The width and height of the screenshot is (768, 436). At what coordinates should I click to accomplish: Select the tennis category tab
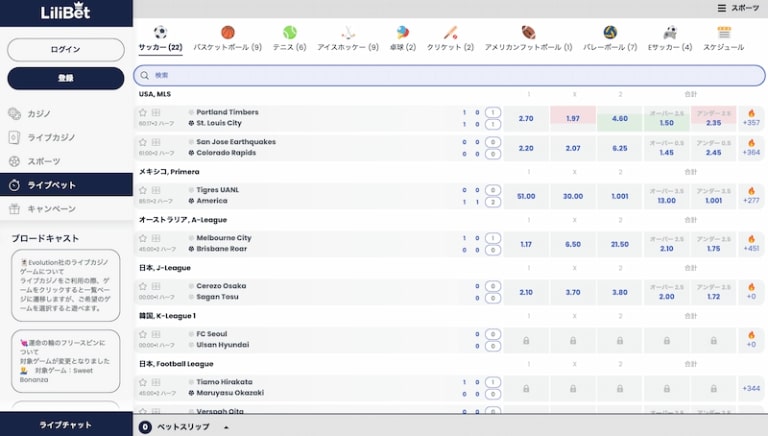[289, 39]
